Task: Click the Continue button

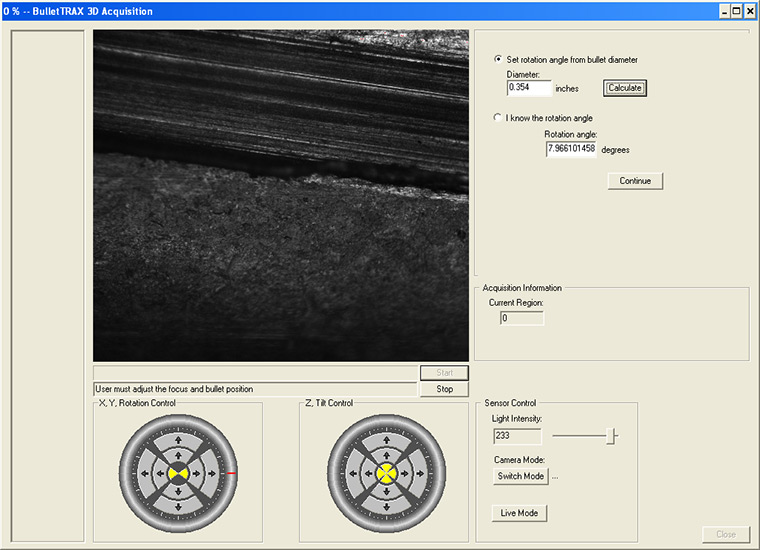Action: click(x=635, y=181)
